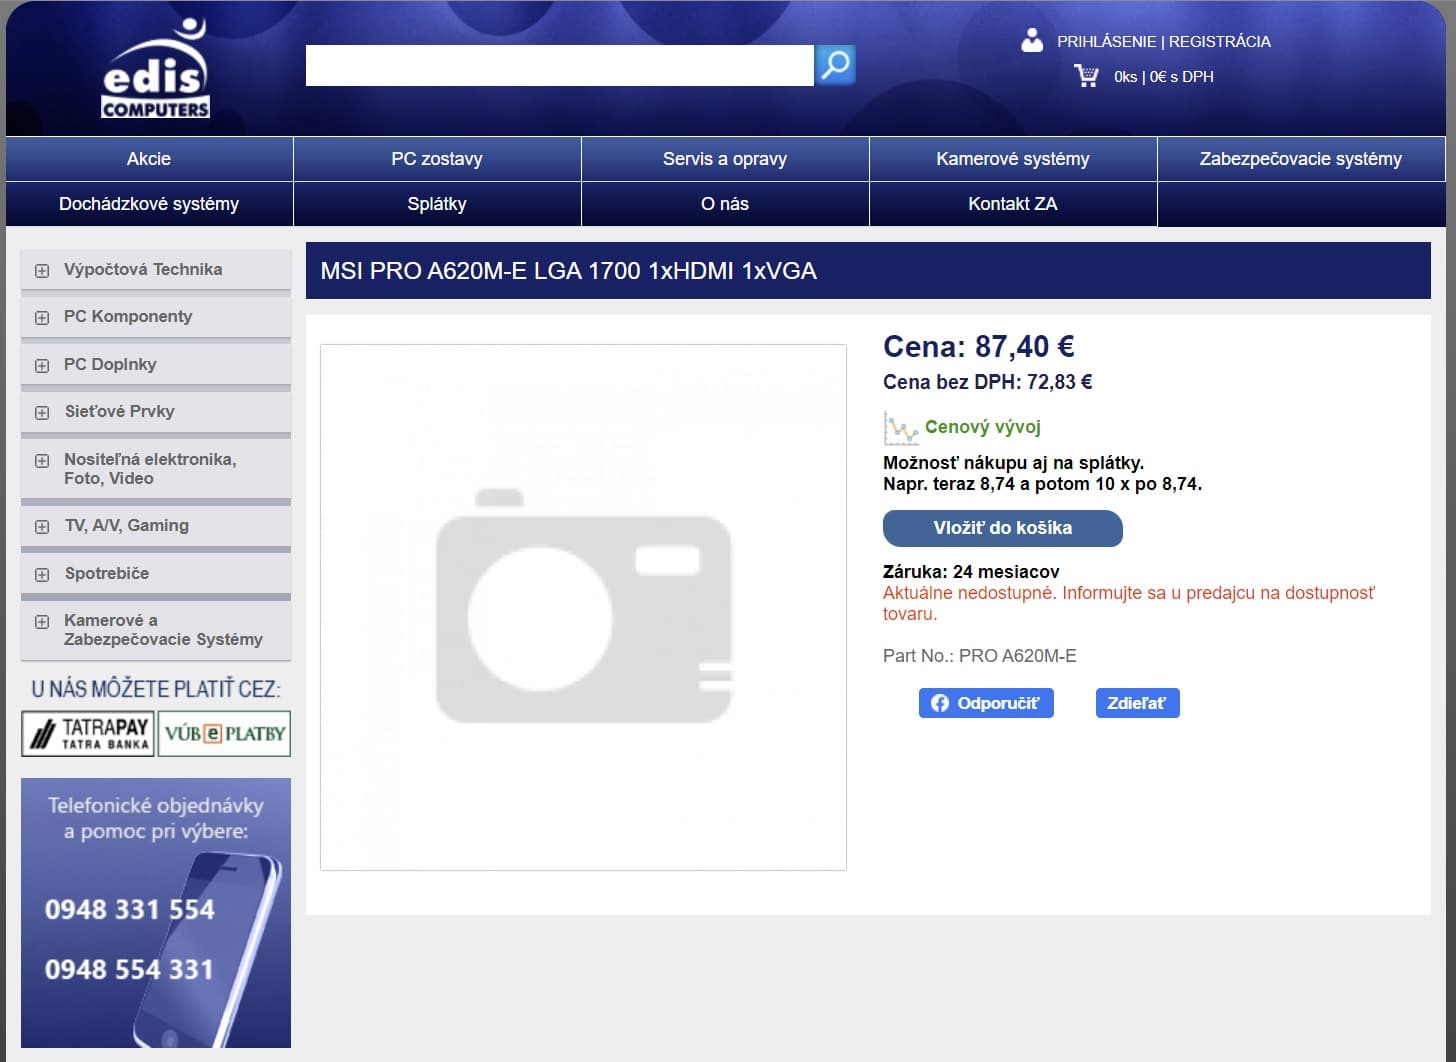Click Part No. PRO A620M-E text

pos(980,656)
